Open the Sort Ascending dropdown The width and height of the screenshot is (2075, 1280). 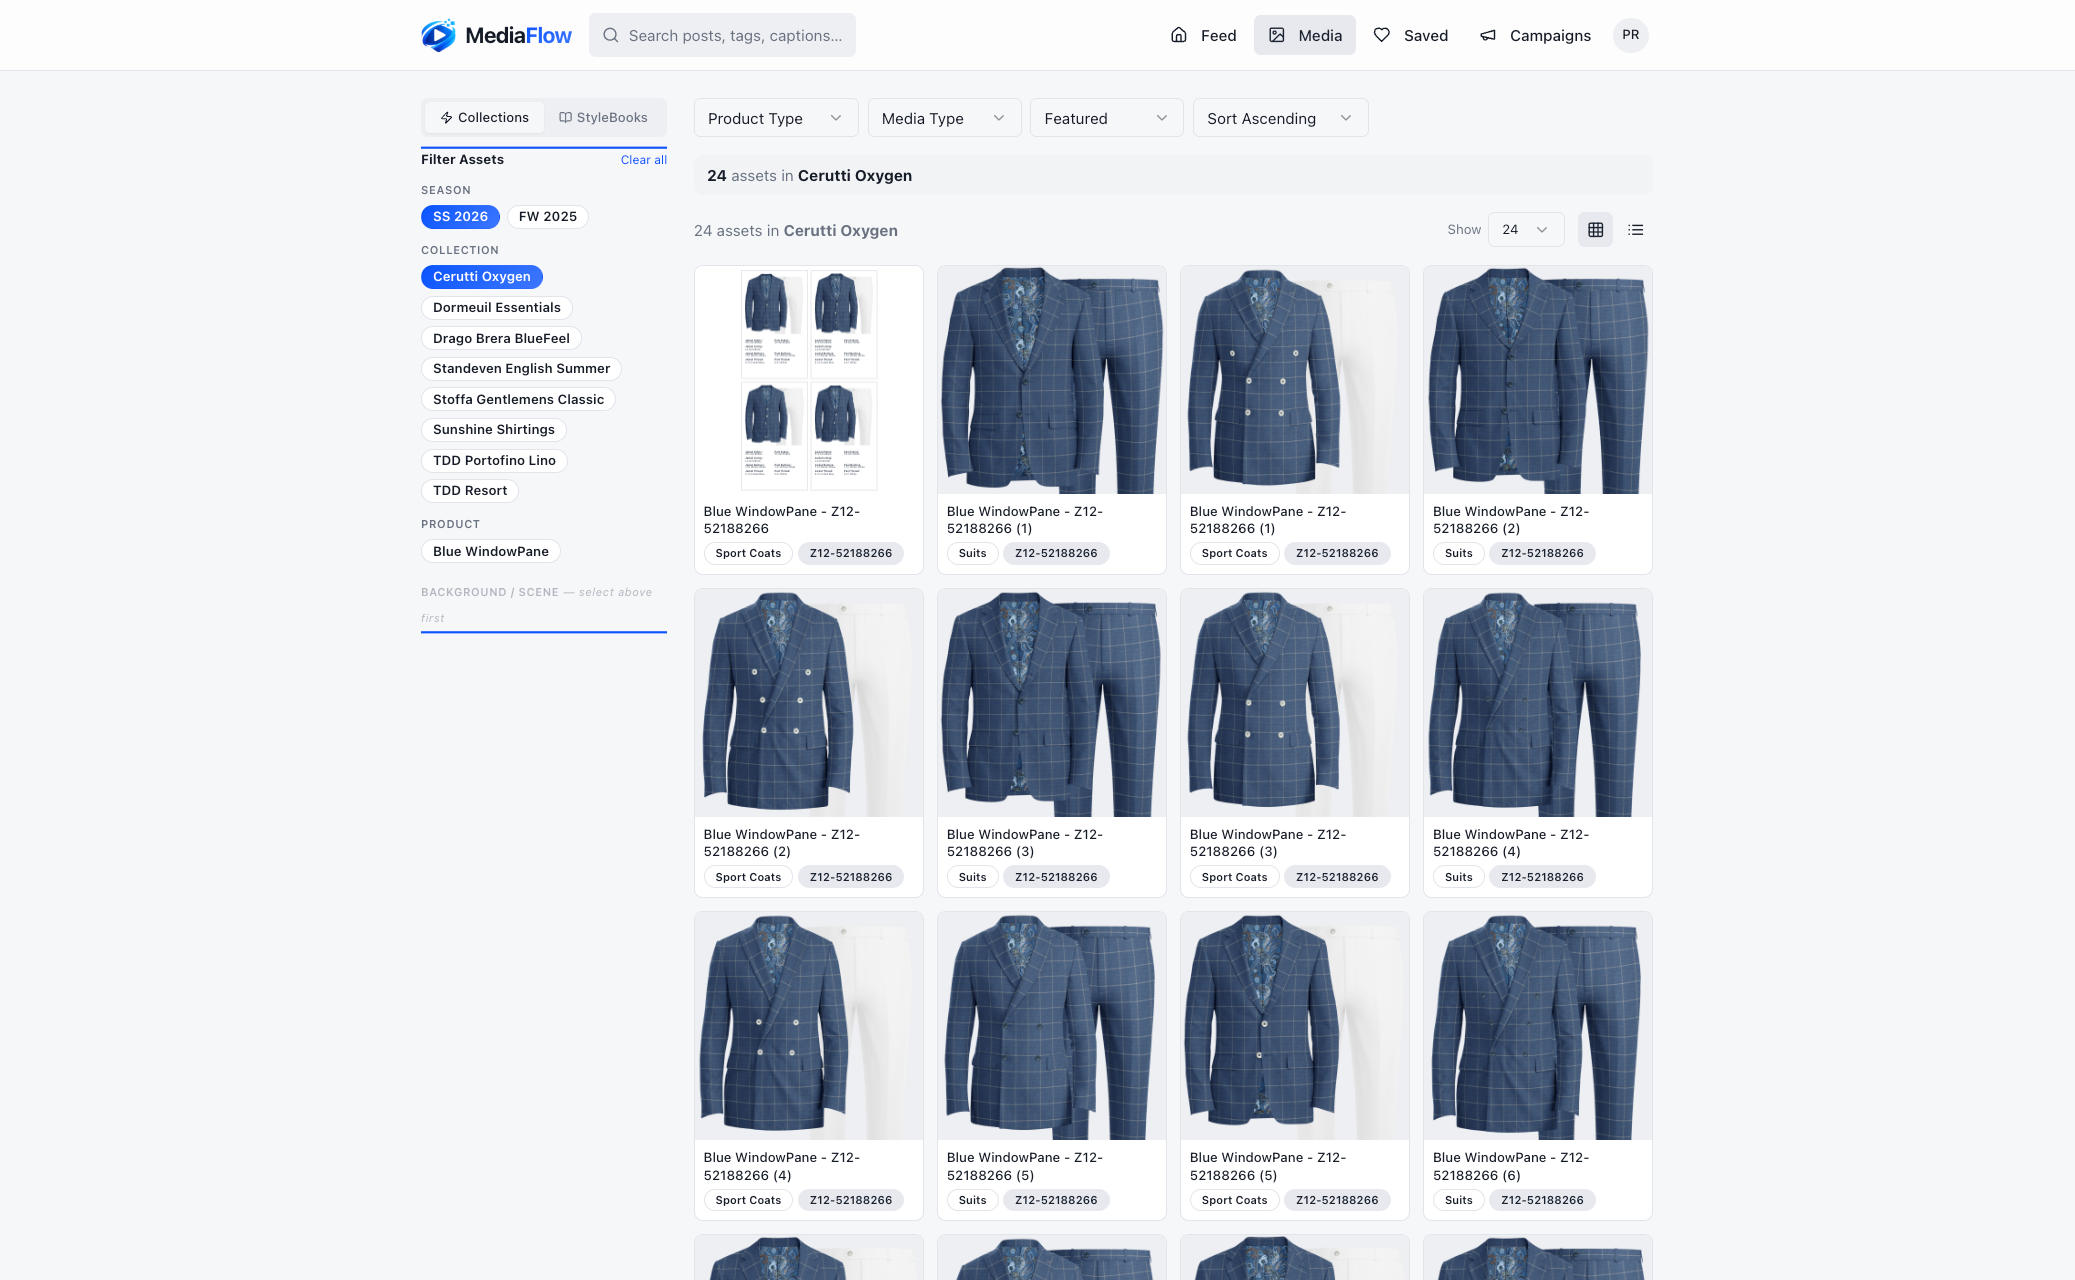point(1280,118)
